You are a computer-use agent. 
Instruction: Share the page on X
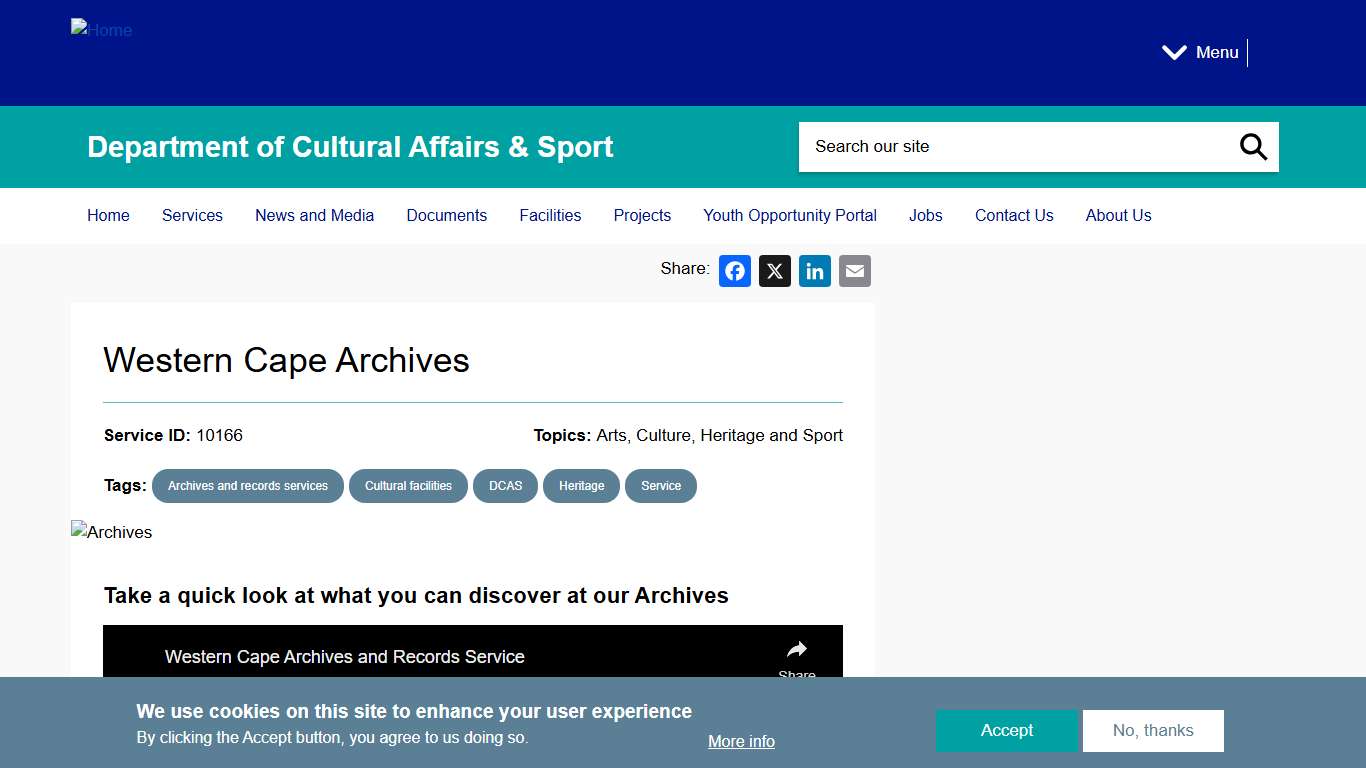point(775,271)
